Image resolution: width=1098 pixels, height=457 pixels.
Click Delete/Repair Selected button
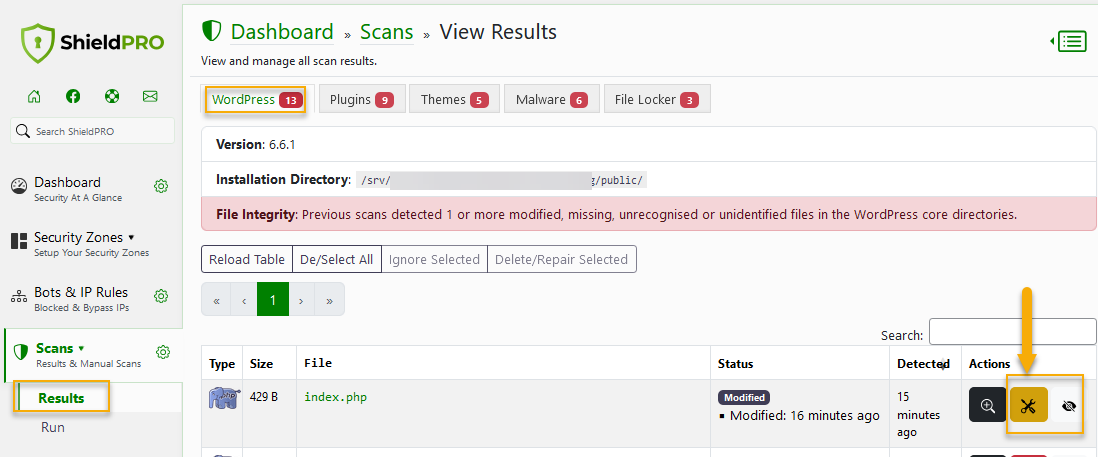click(562, 259)
